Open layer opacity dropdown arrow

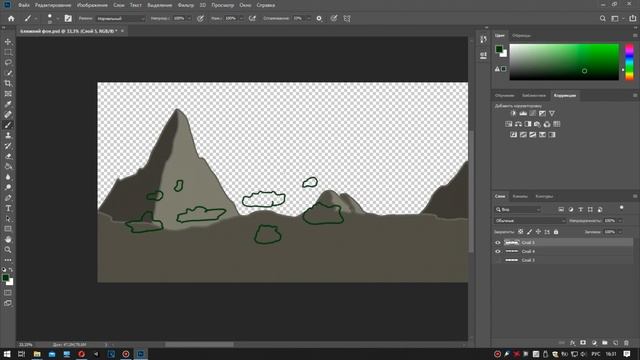tap(620, 221)
